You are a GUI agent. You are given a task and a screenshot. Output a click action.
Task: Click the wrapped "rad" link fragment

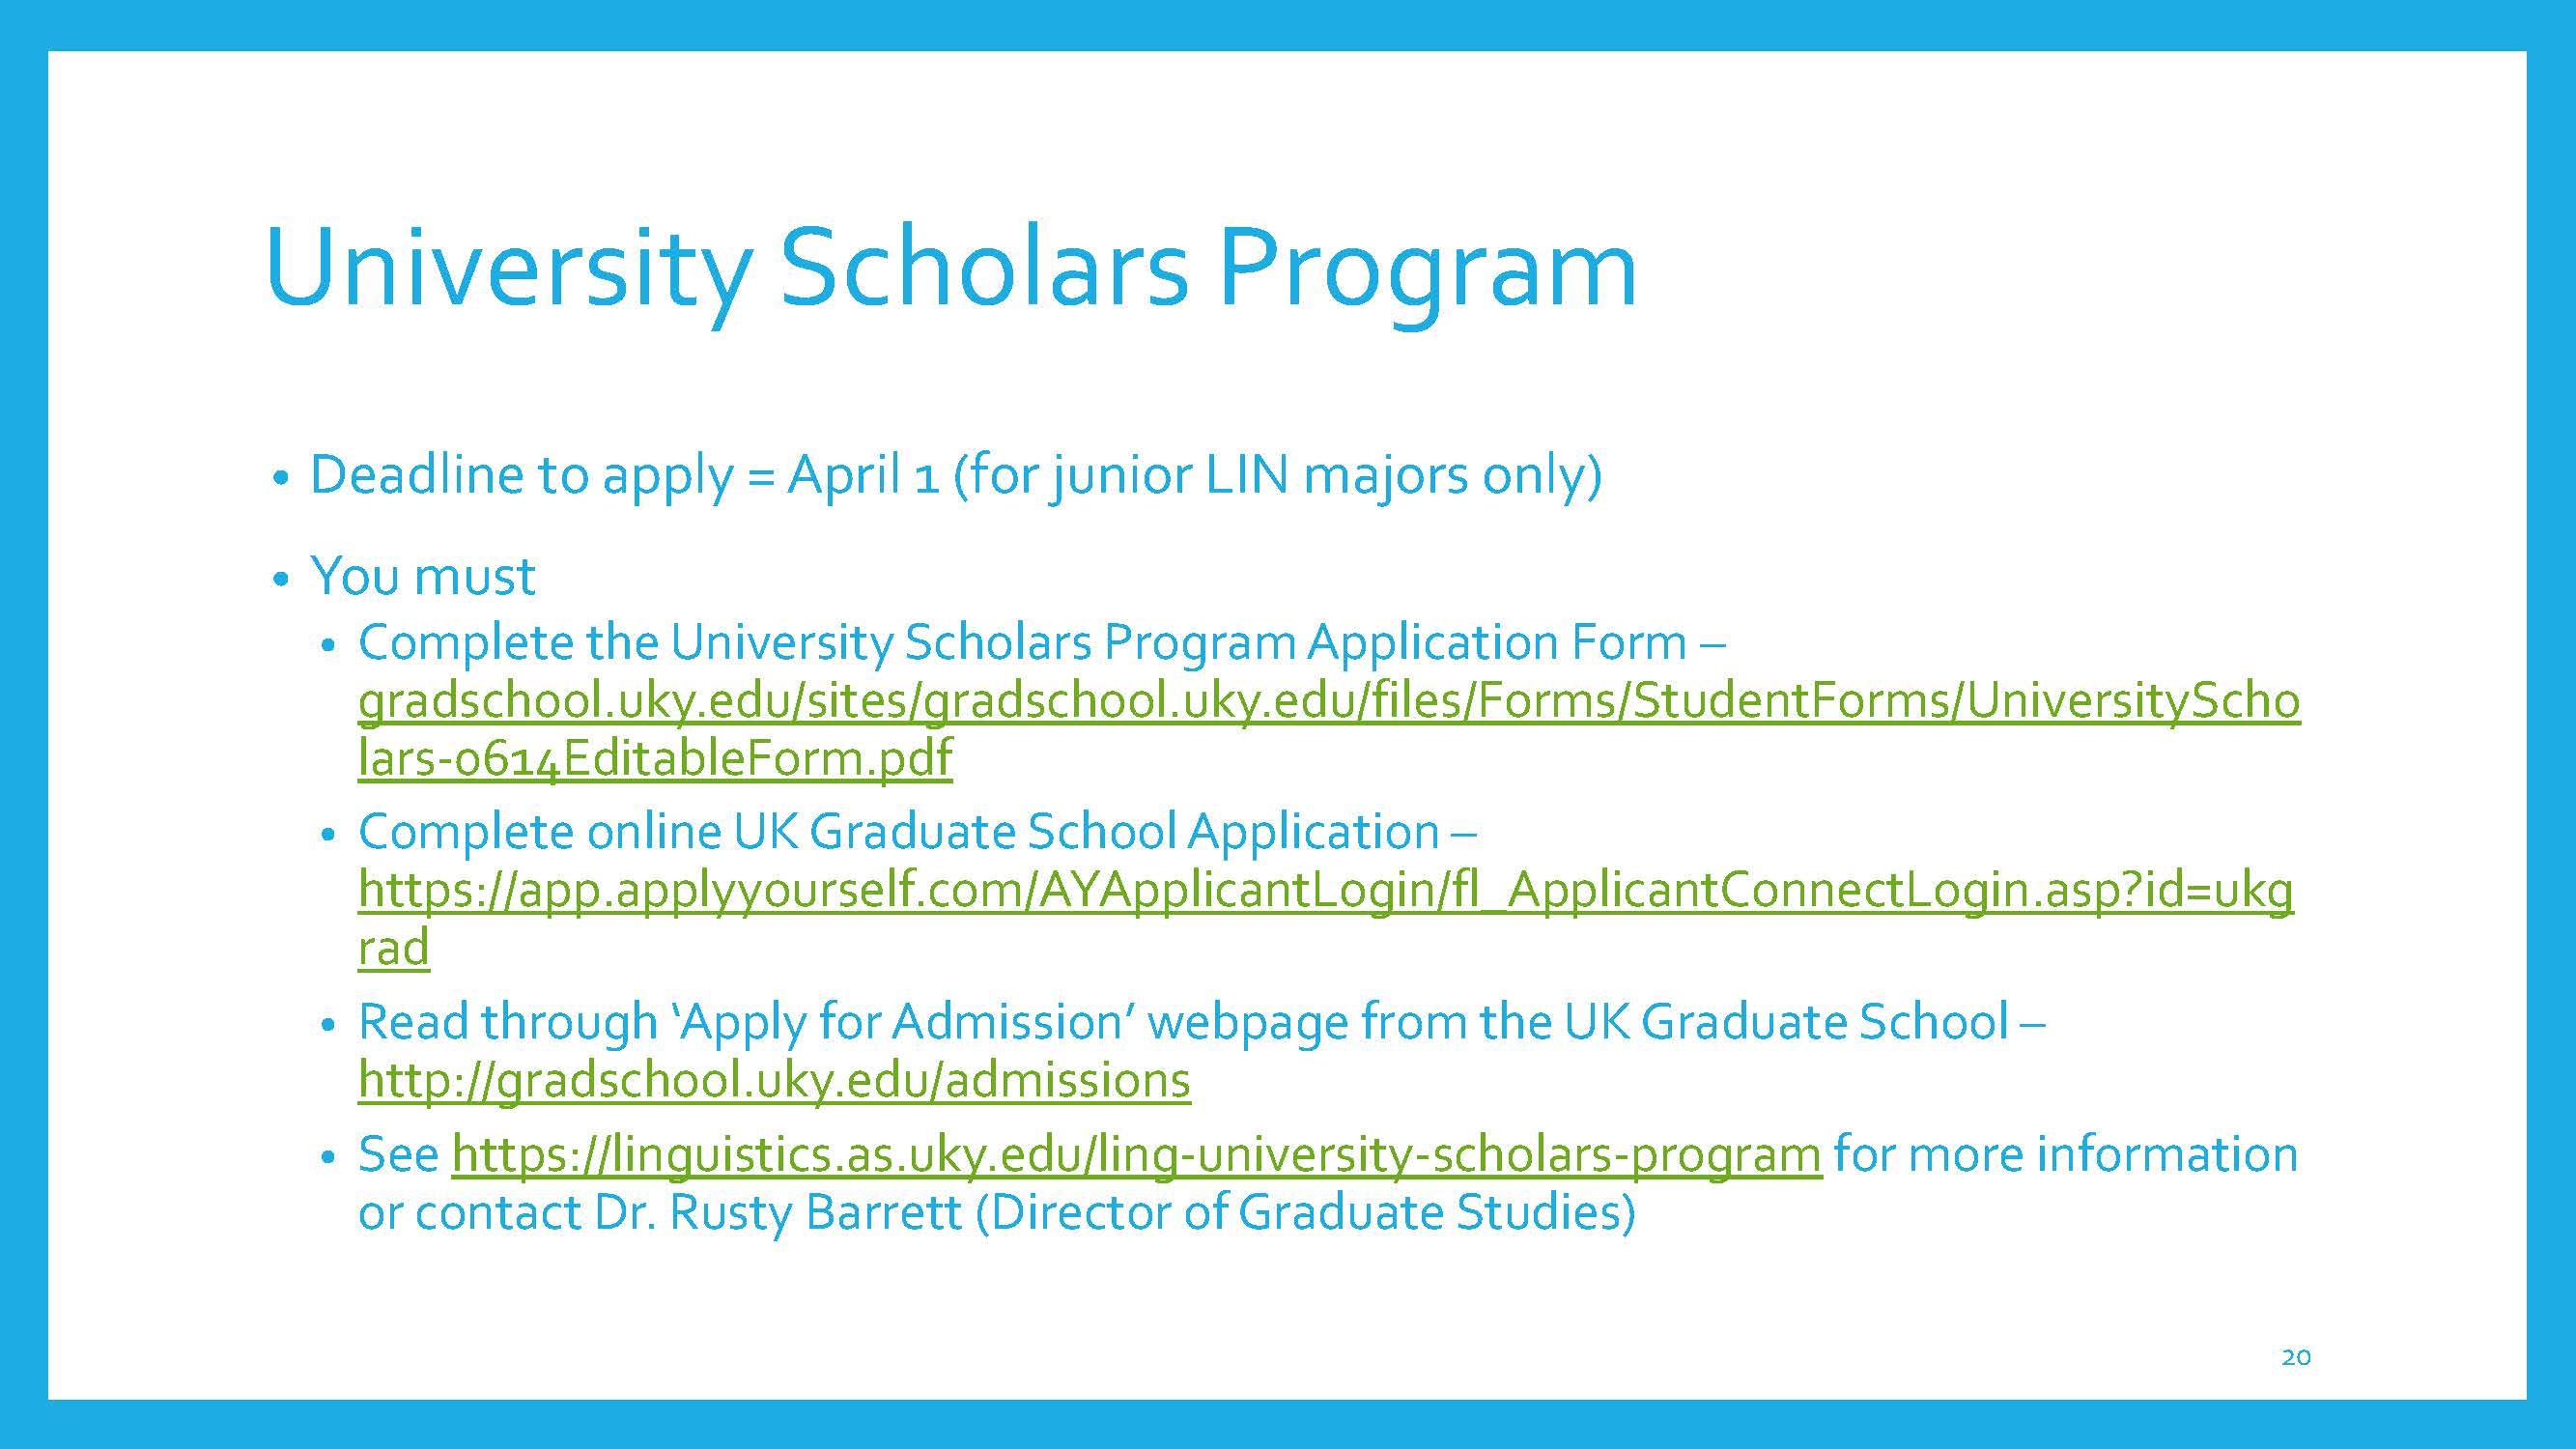tap(394, 948)
